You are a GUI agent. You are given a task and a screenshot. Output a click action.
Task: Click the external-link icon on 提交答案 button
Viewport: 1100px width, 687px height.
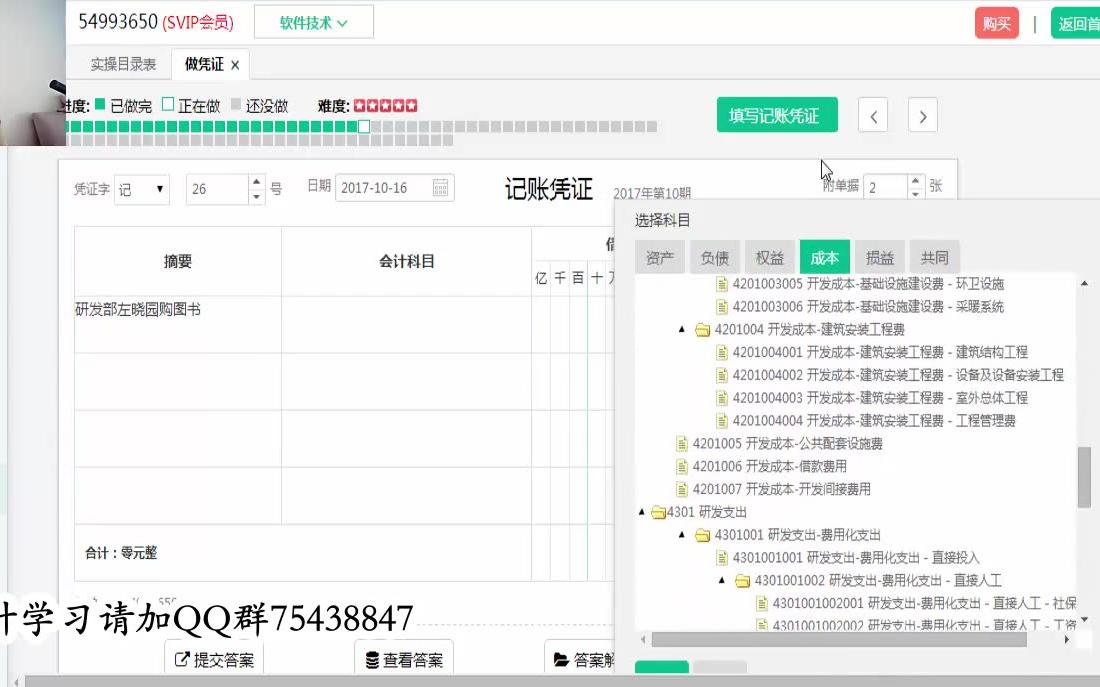[183, 657]
